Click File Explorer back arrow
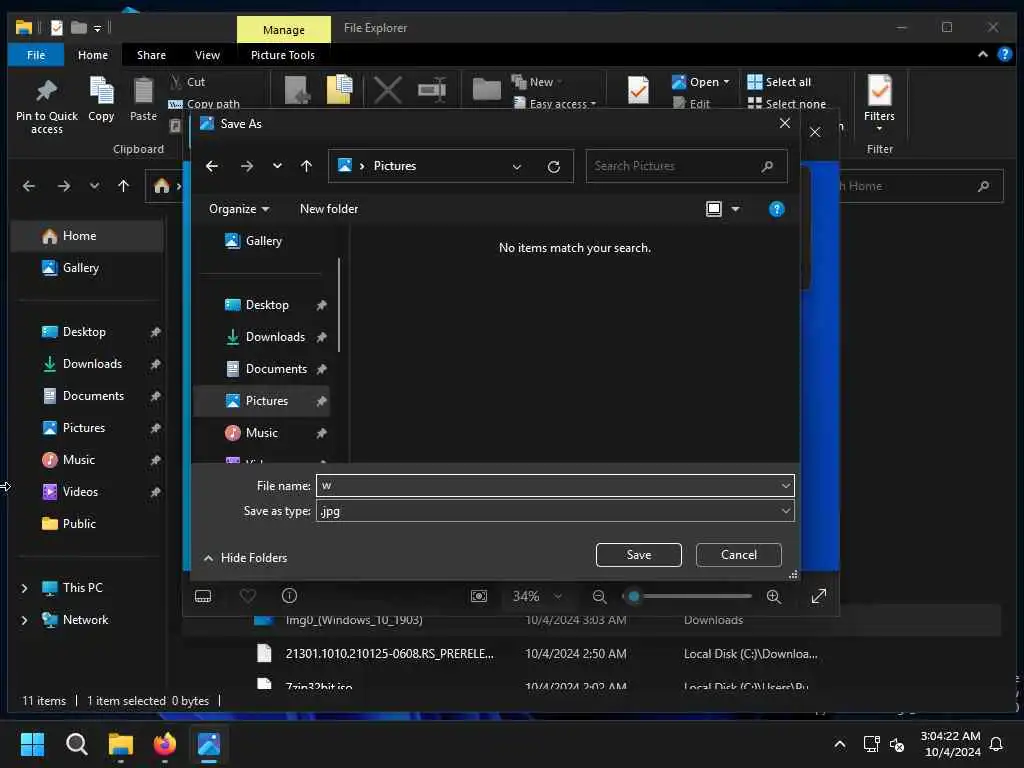Image resolution: width=1024 pixels, height=768 pixels. tap(29, 186)
